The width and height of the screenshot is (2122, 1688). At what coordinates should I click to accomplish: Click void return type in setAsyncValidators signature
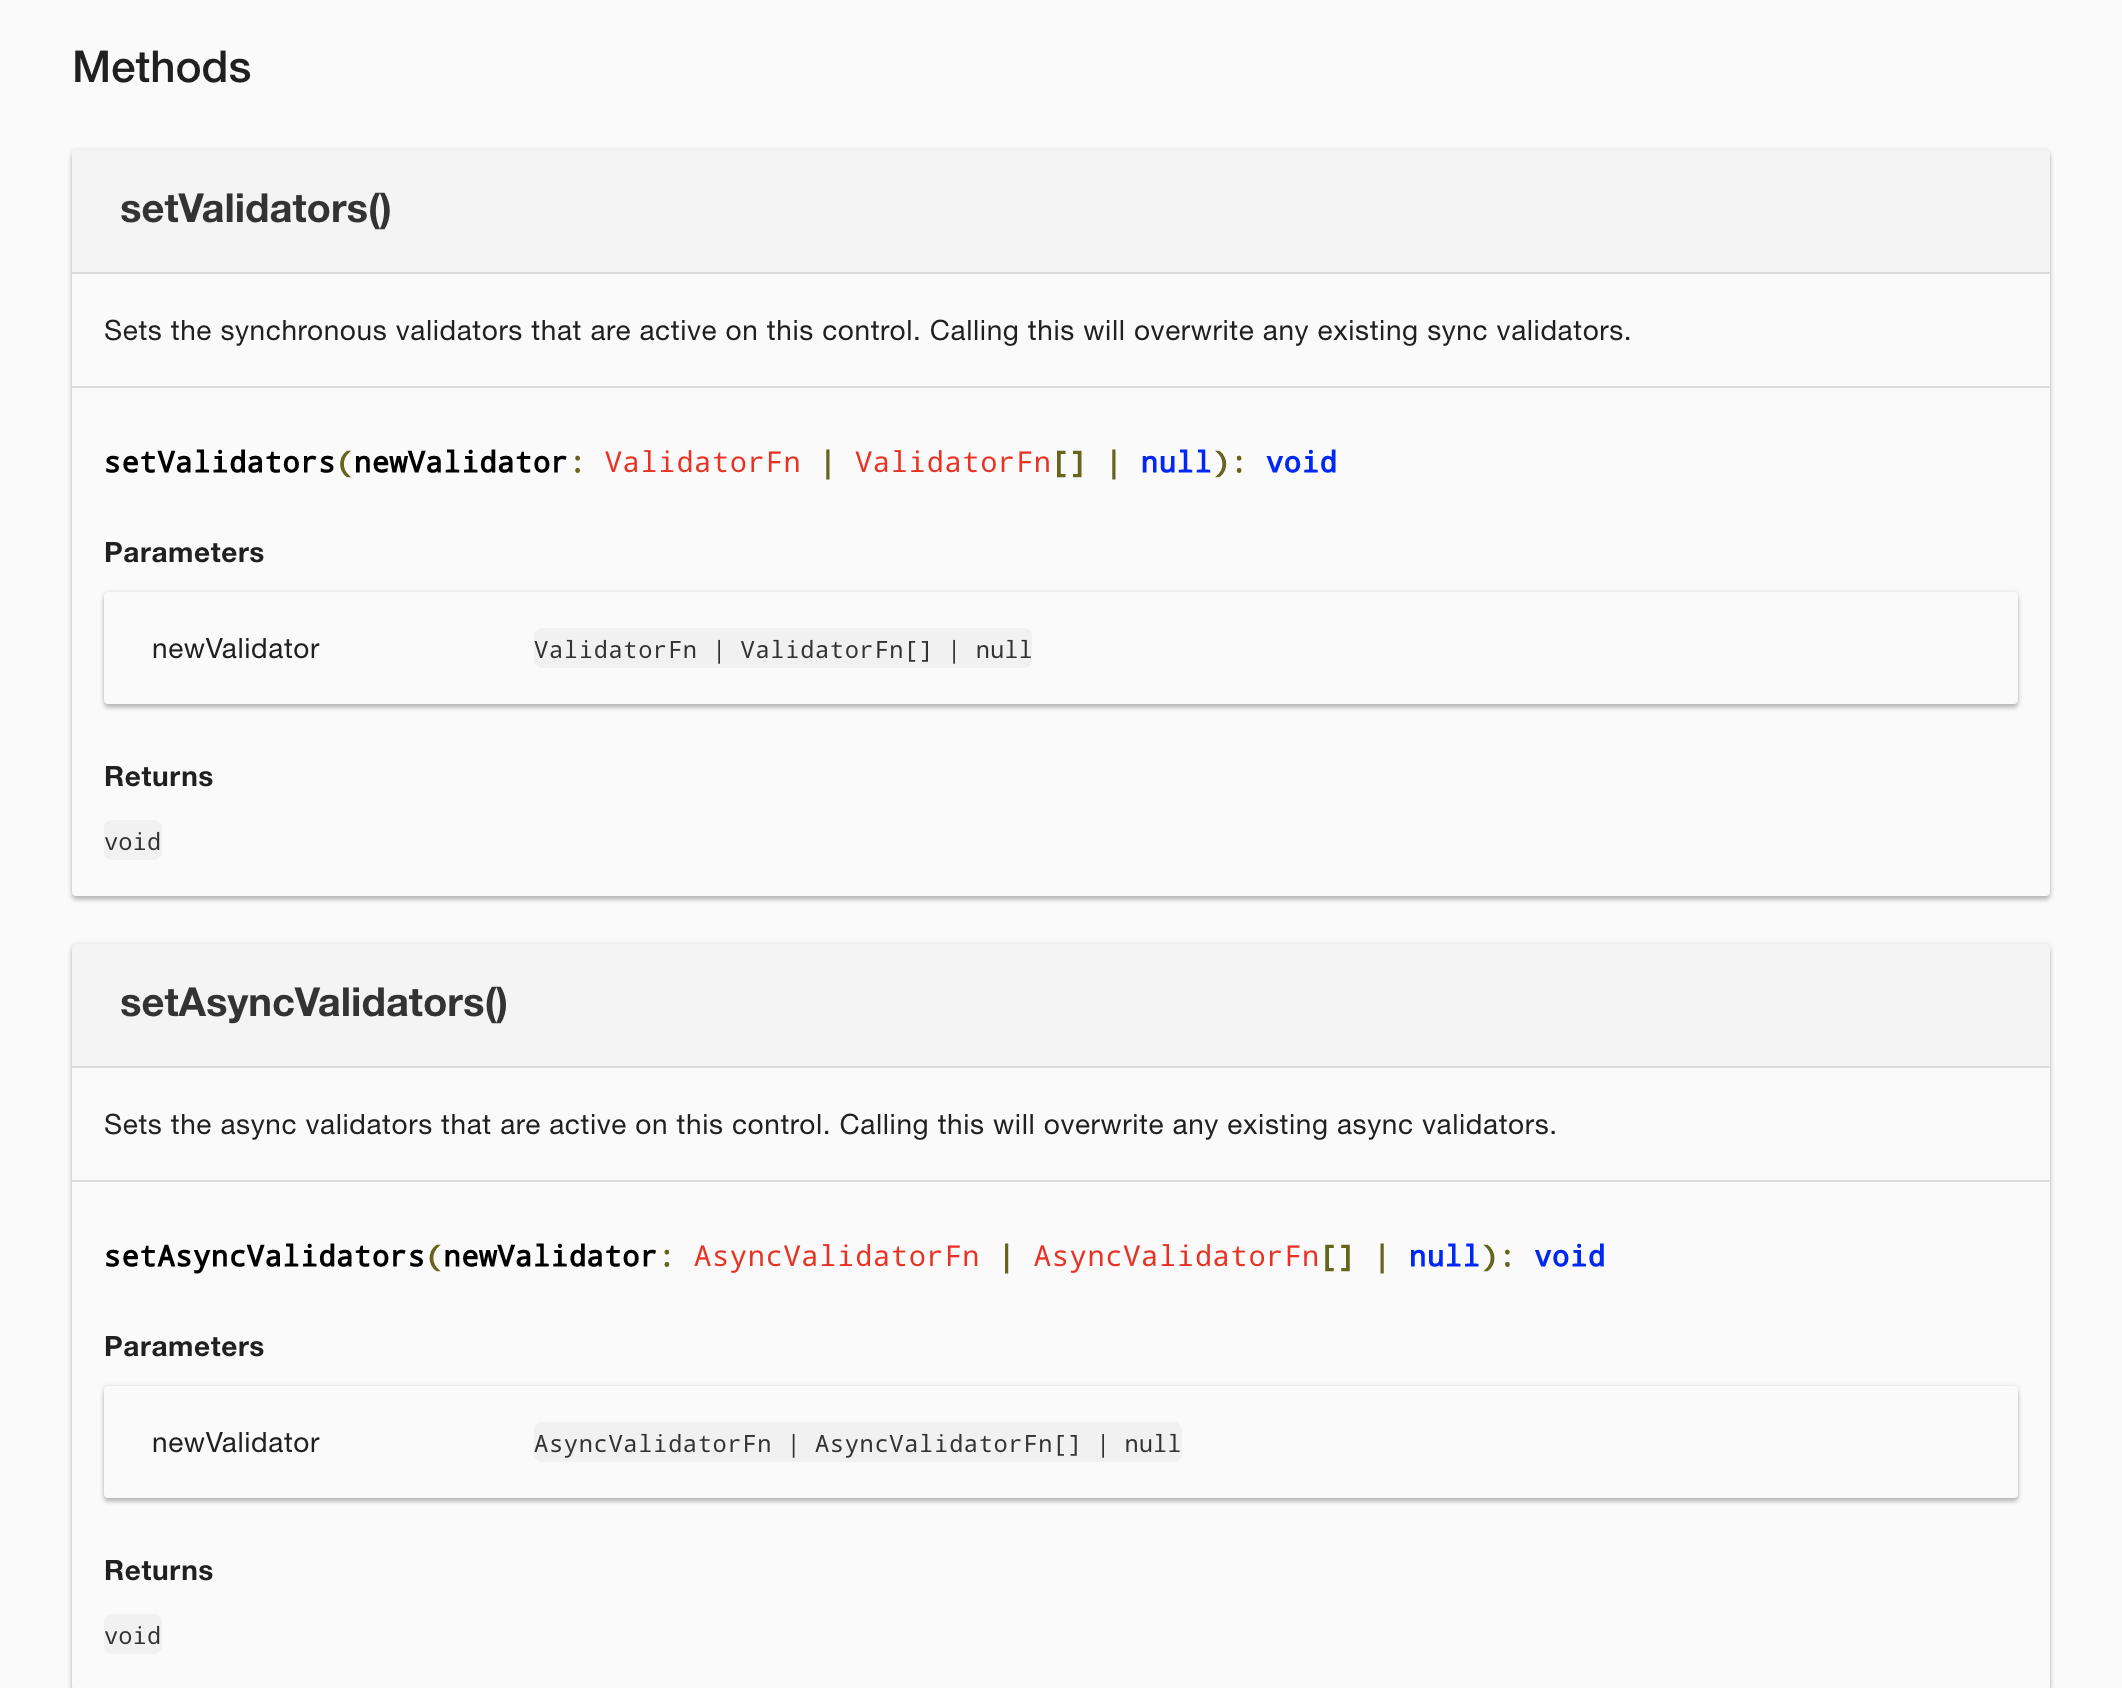1568,1256
